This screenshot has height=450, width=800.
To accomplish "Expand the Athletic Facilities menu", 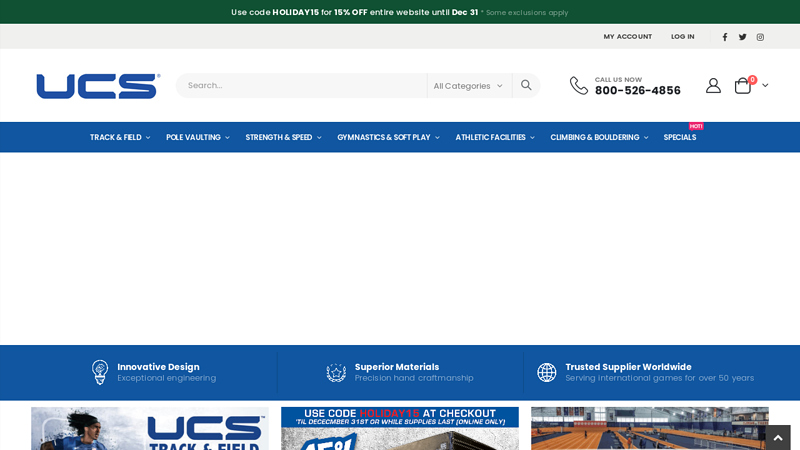I will pyautogui.click(x=495, y=137).
